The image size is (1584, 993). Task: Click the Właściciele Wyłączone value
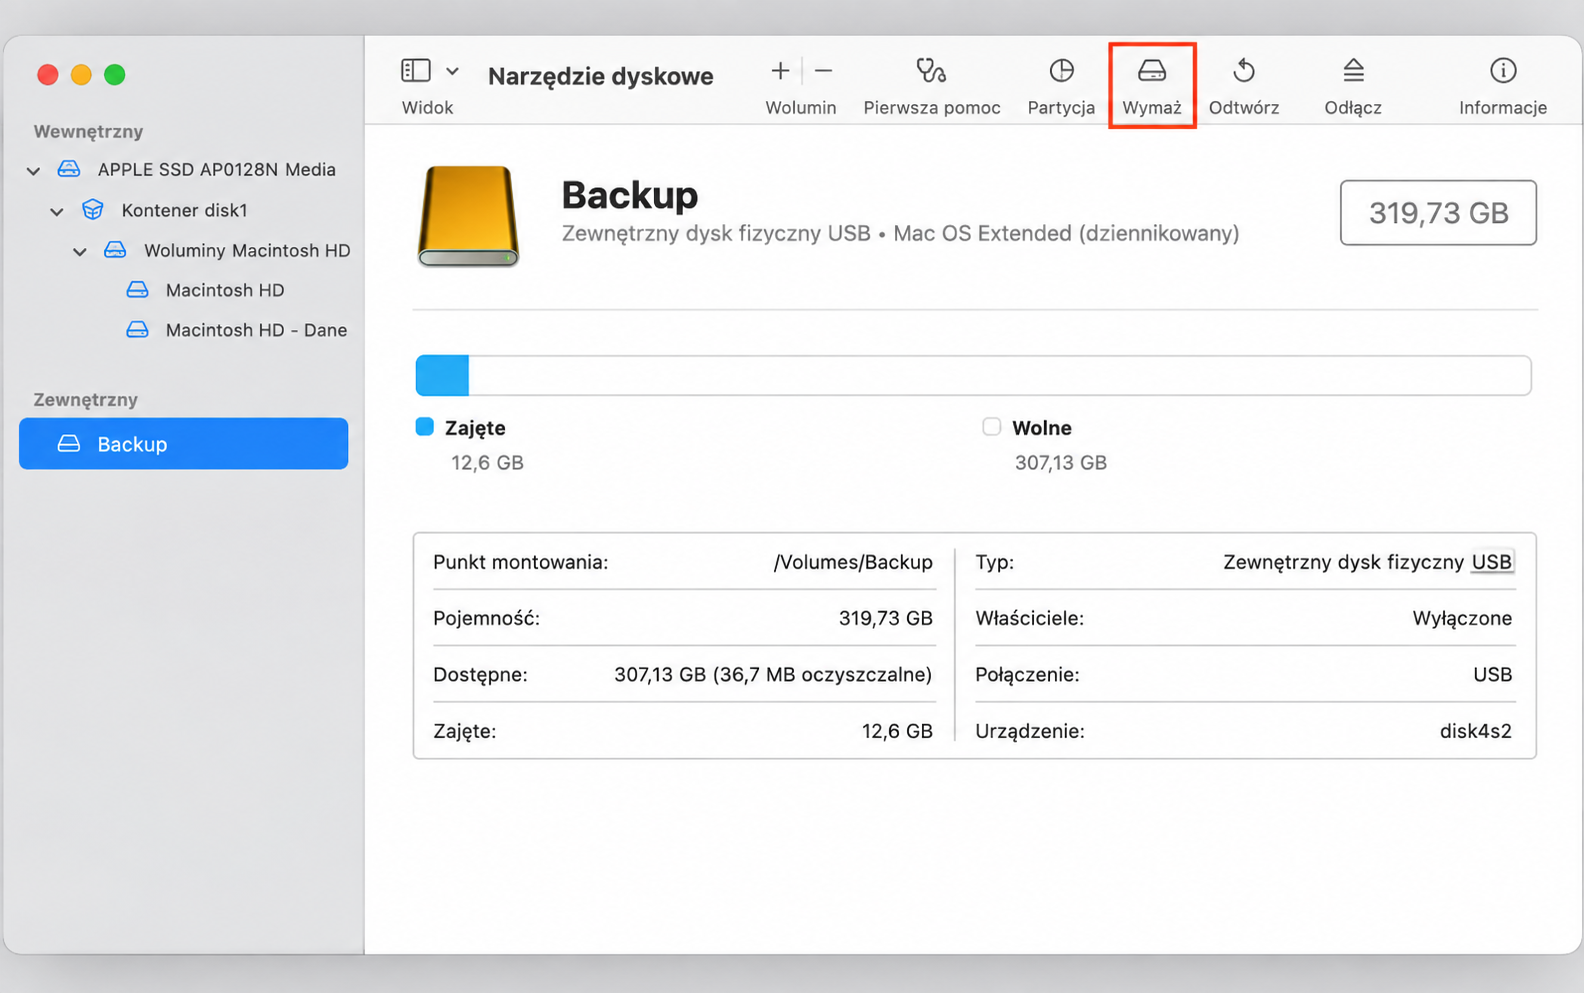[x=1462, y=618]
